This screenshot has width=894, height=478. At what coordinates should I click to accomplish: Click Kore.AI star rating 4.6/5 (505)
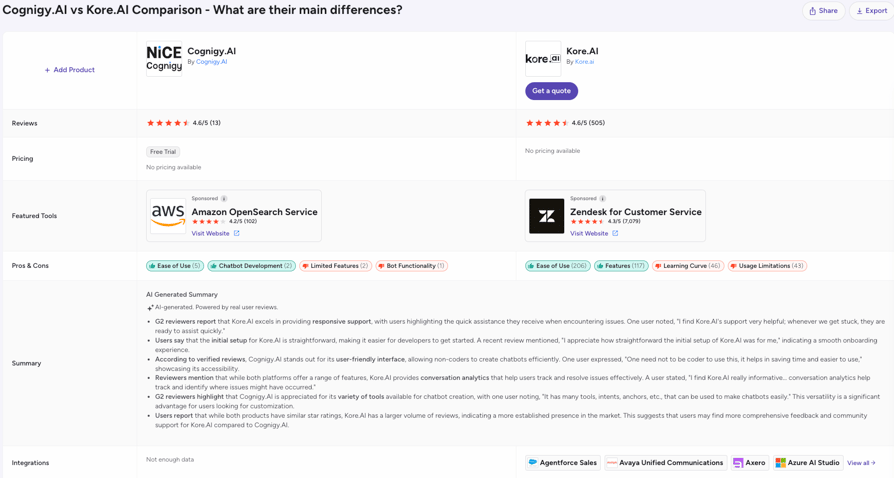point(565,123)
